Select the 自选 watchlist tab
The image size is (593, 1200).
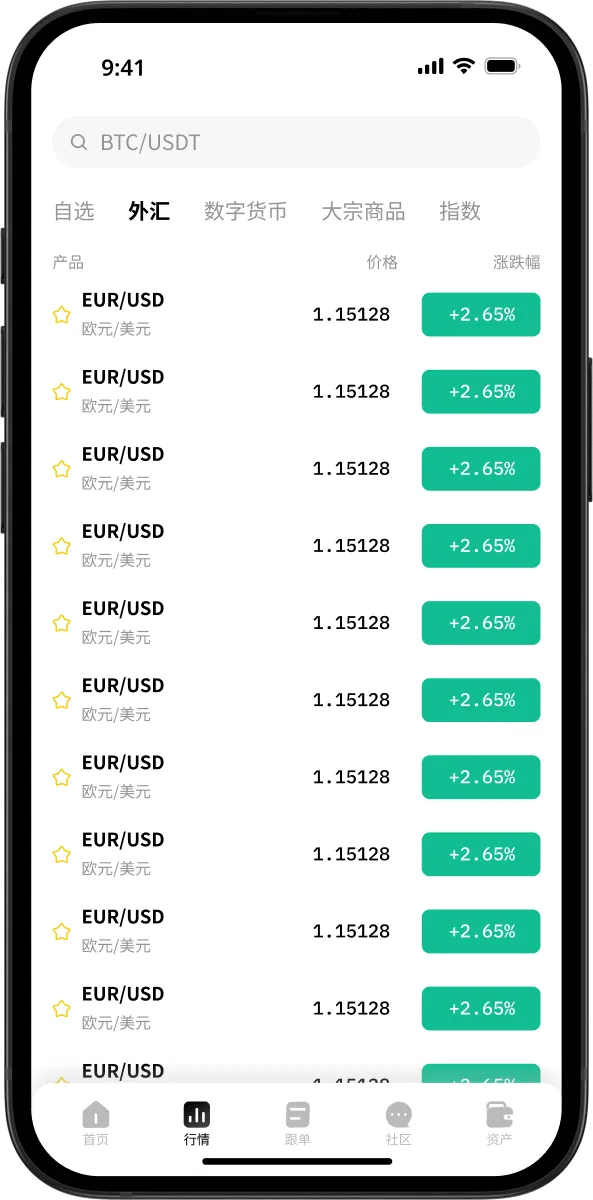pos(74,211)
